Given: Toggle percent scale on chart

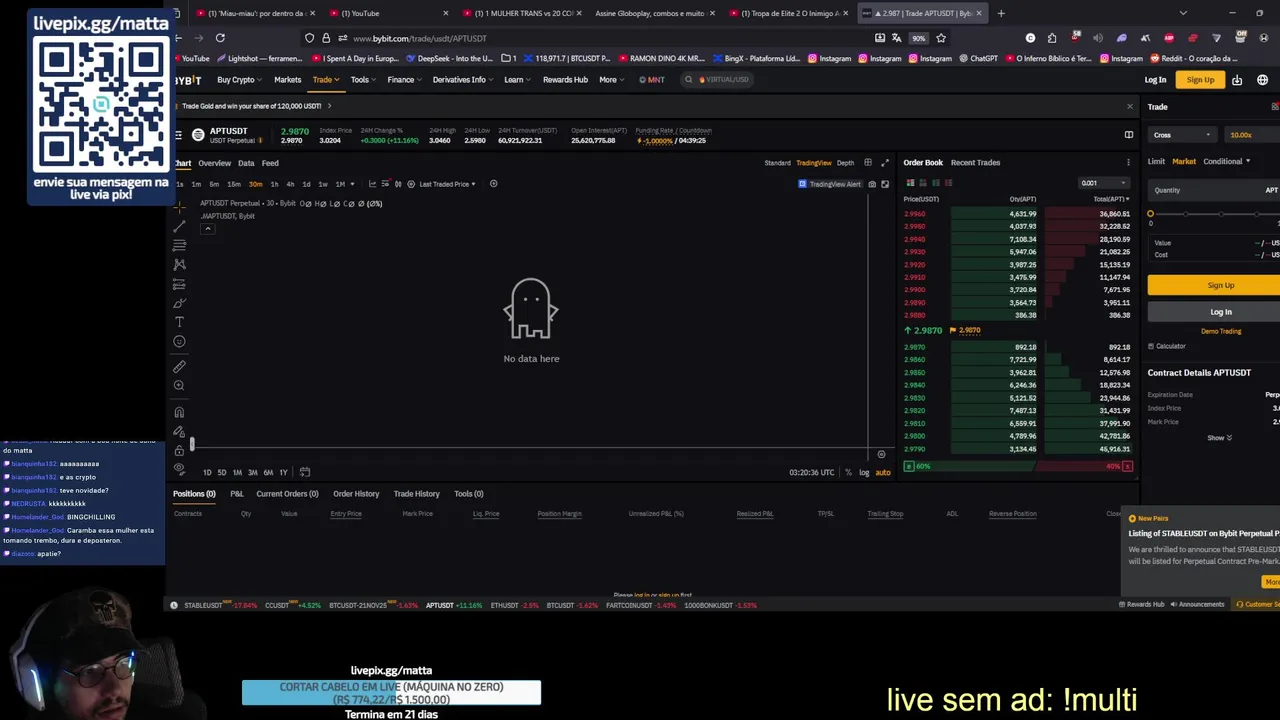Looking at the screenshot, I should [848, 472].
